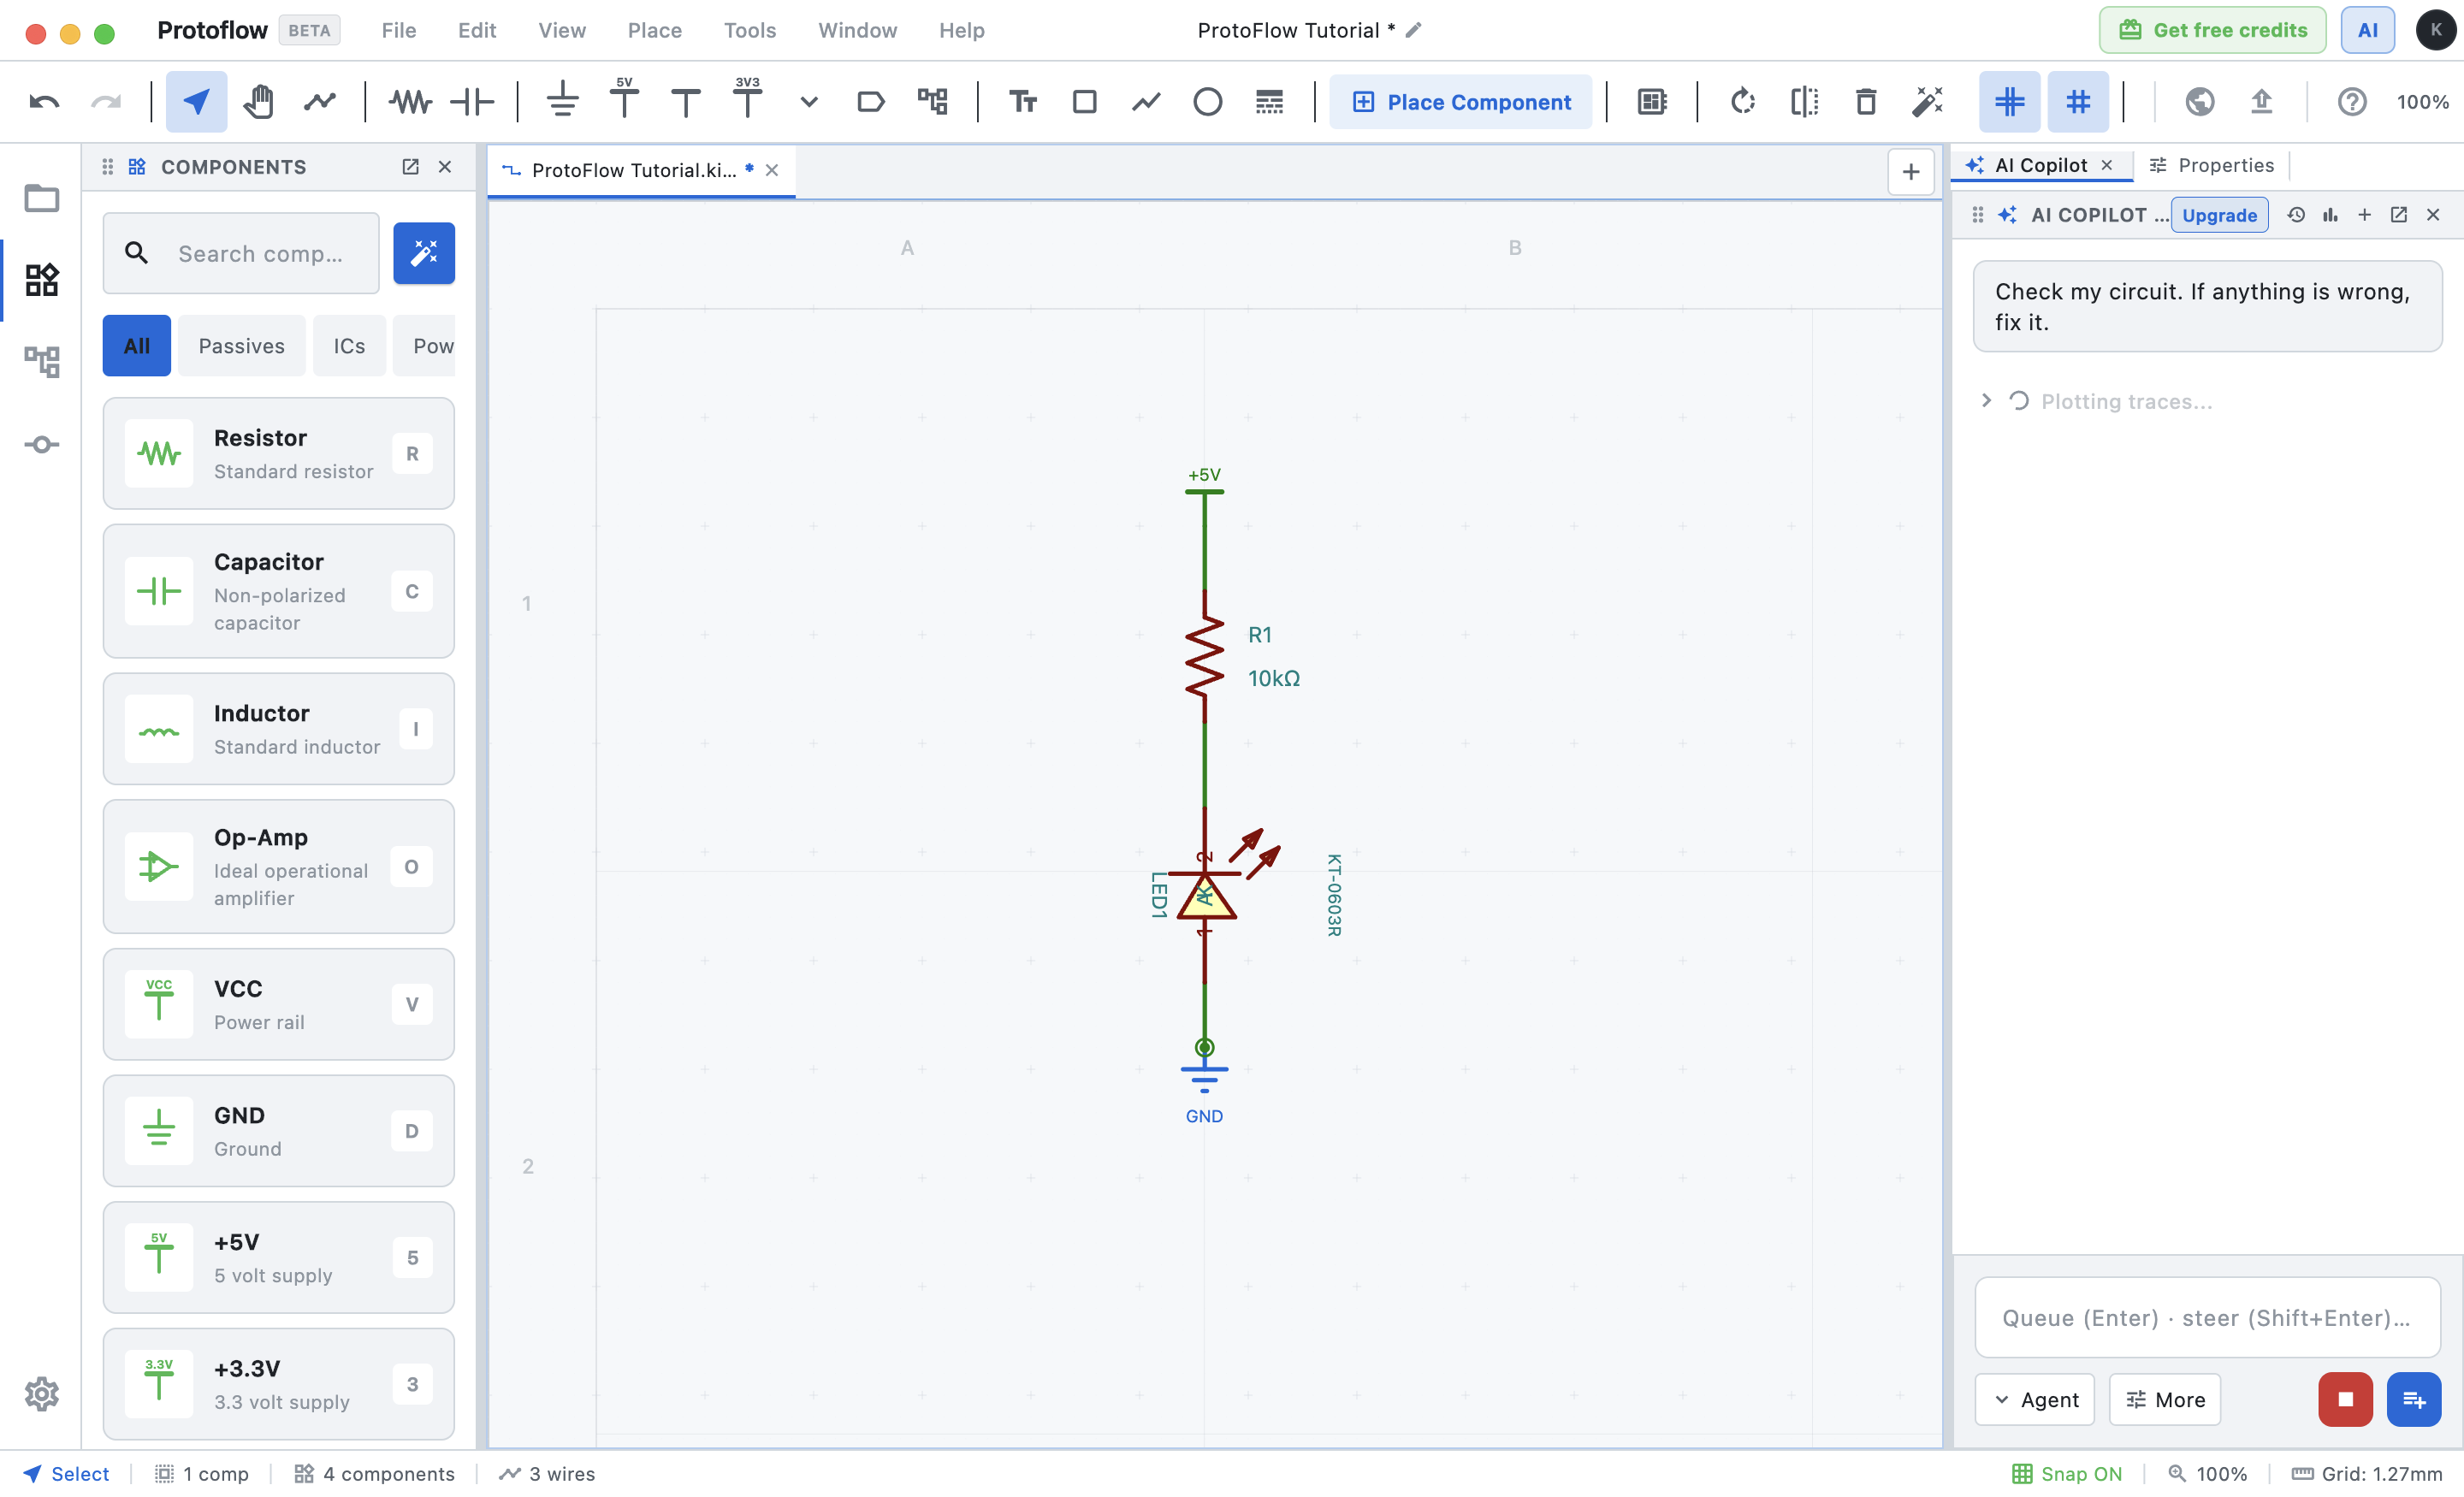Open the Edit menu
The width and height of the screenshot is (2464, 1497).
point(477,30)
